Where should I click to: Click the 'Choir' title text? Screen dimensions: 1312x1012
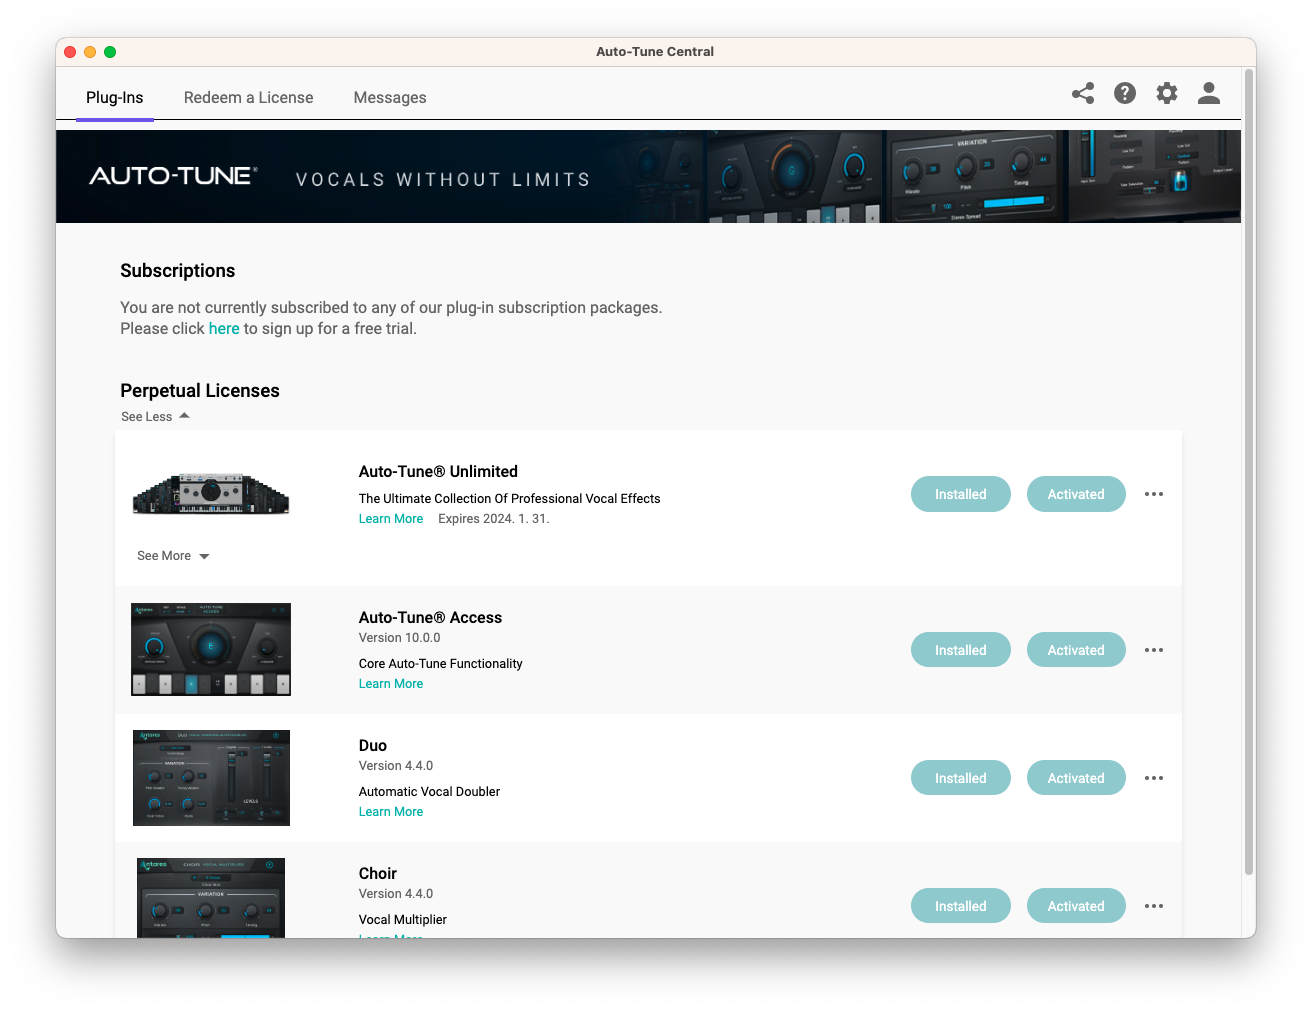point(378,874)
